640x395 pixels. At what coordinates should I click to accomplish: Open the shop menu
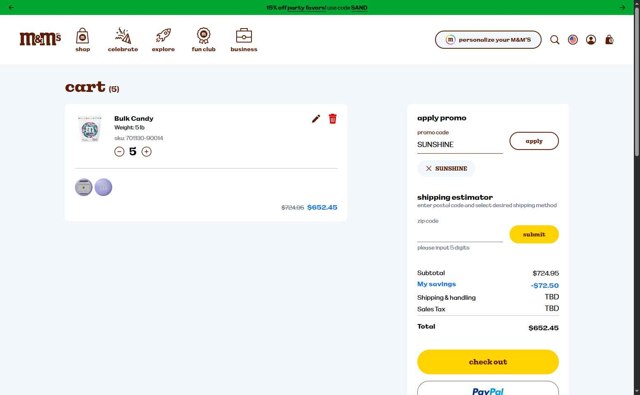click(x=82, y=40)
